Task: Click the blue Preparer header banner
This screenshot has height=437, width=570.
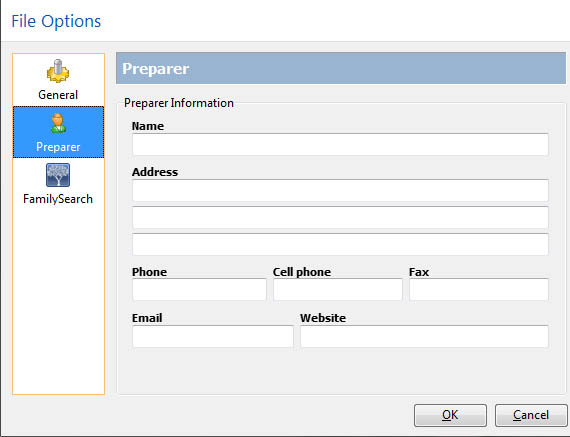Action: pos(341,68)
